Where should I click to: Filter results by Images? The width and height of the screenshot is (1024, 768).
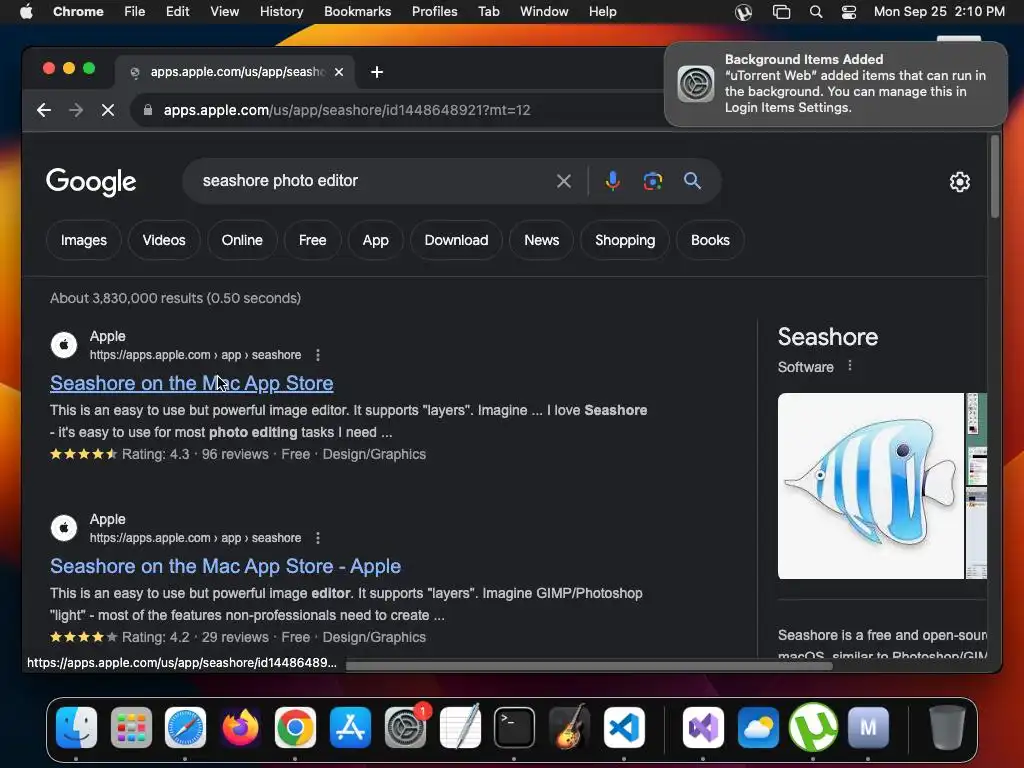(x=84, y=240)
